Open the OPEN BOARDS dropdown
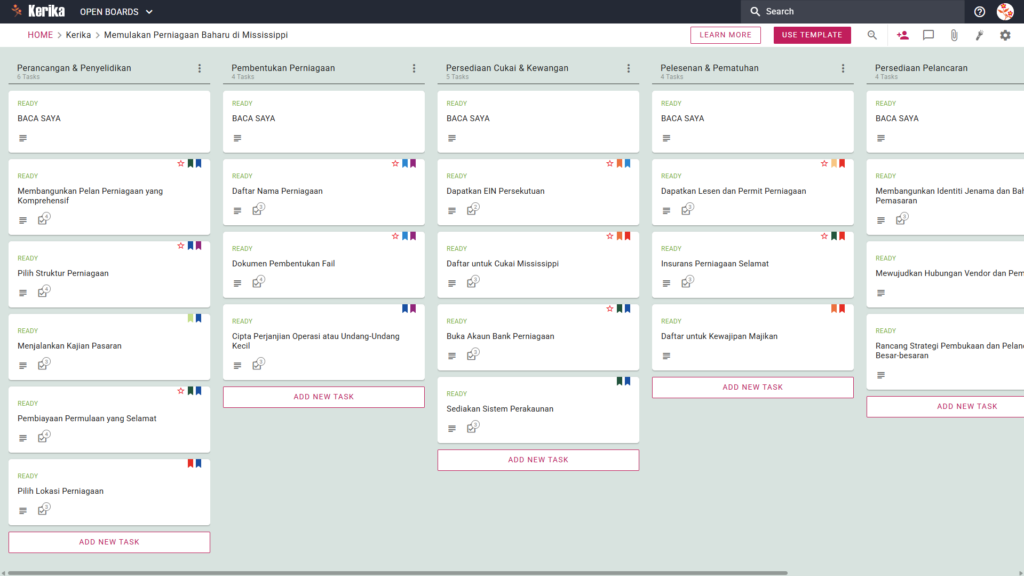This screenshot has width=1024, height=576. click(116, 12)
